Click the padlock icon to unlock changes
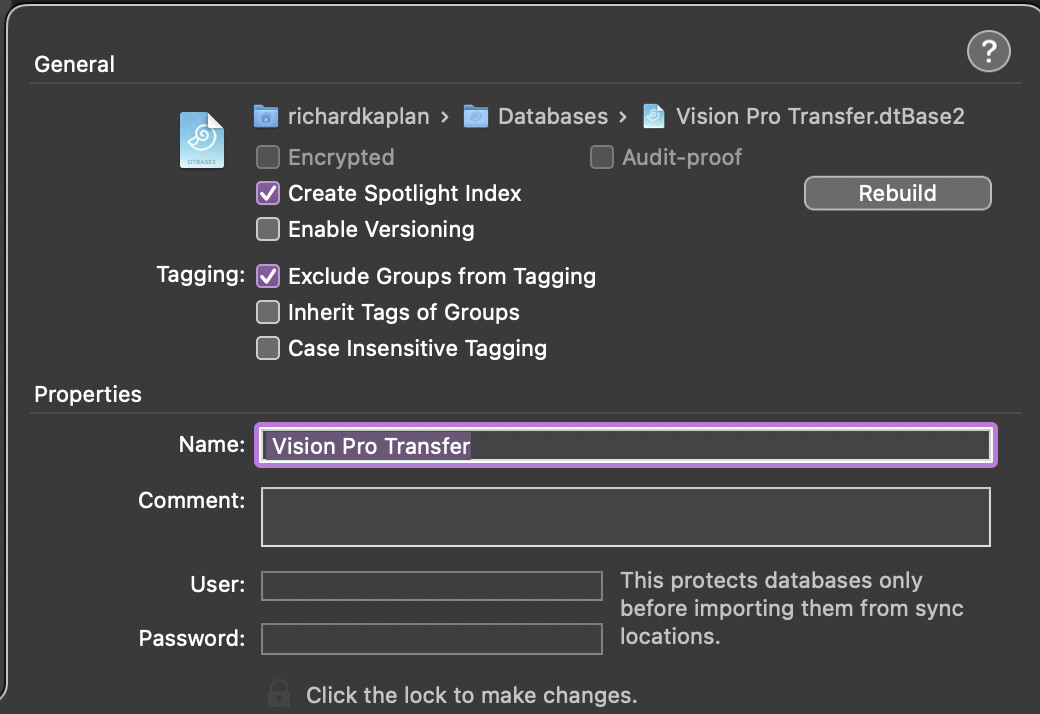The height and width of the screenshot is (714, 1040). click(279, 694)
